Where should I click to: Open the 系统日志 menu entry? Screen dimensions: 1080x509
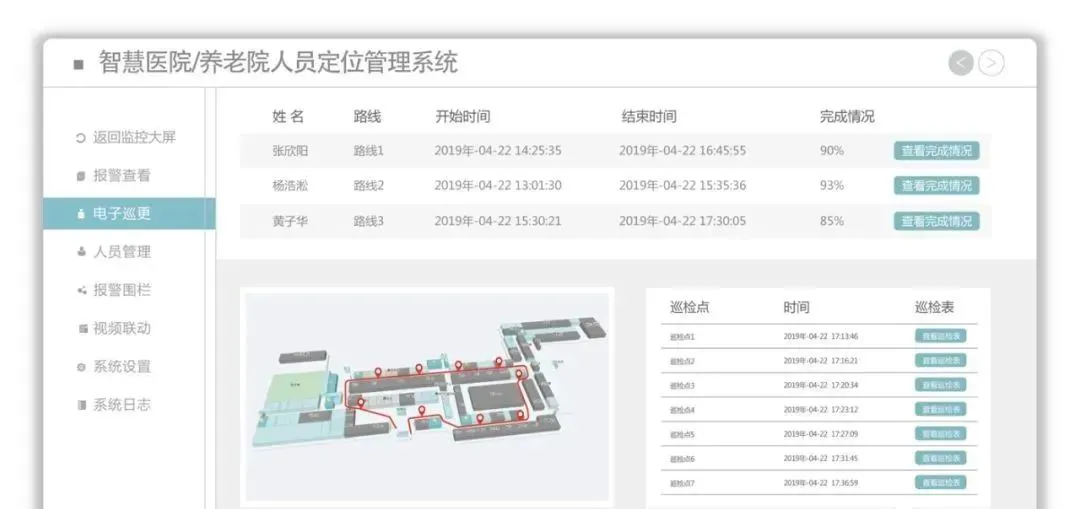tap(121, 405)
